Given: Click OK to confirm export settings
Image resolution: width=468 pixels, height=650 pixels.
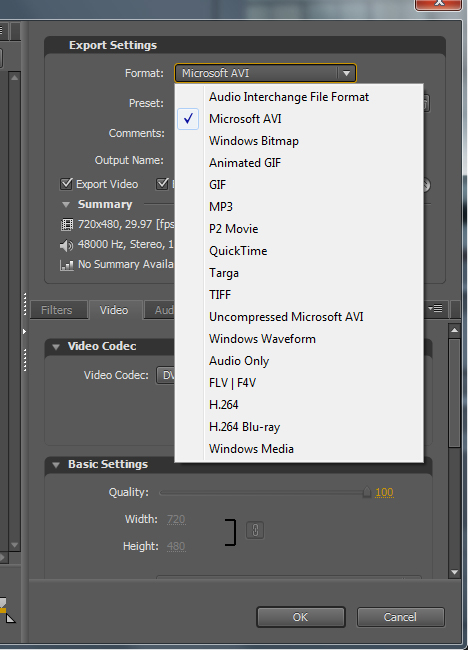Looking at the screenshot, I should [301, 617].
